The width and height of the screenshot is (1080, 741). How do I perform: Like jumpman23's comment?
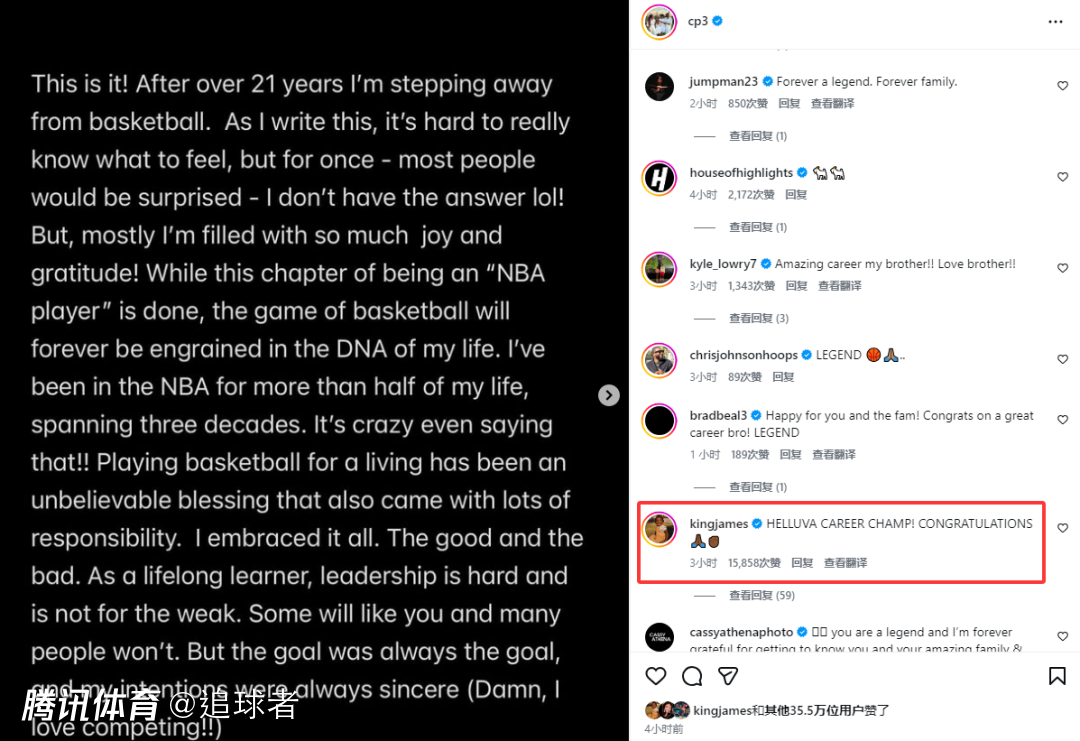point(1062,85)
